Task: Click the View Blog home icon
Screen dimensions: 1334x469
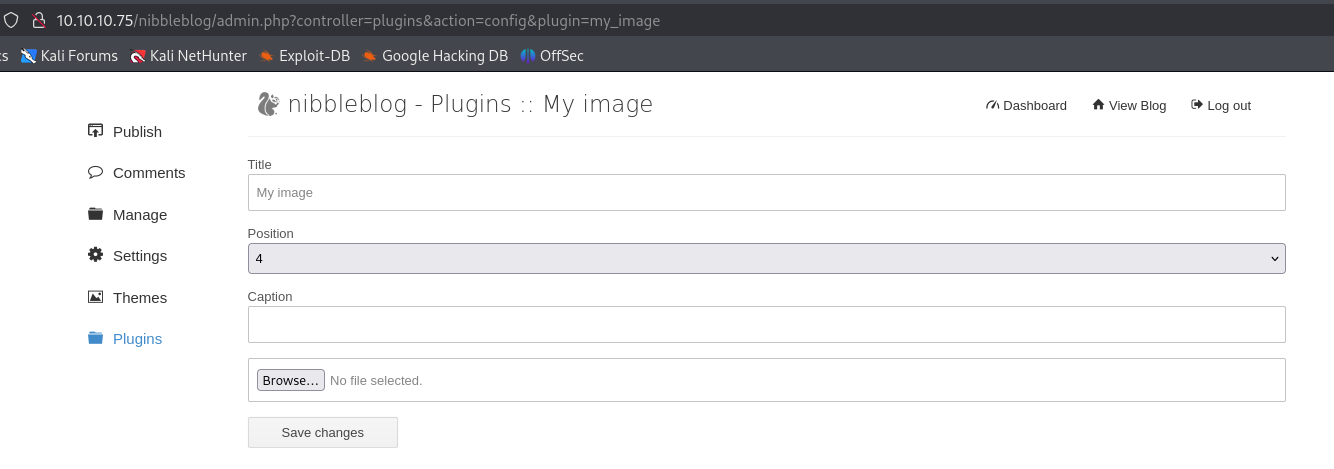Action: click(x=1098, y=105)
